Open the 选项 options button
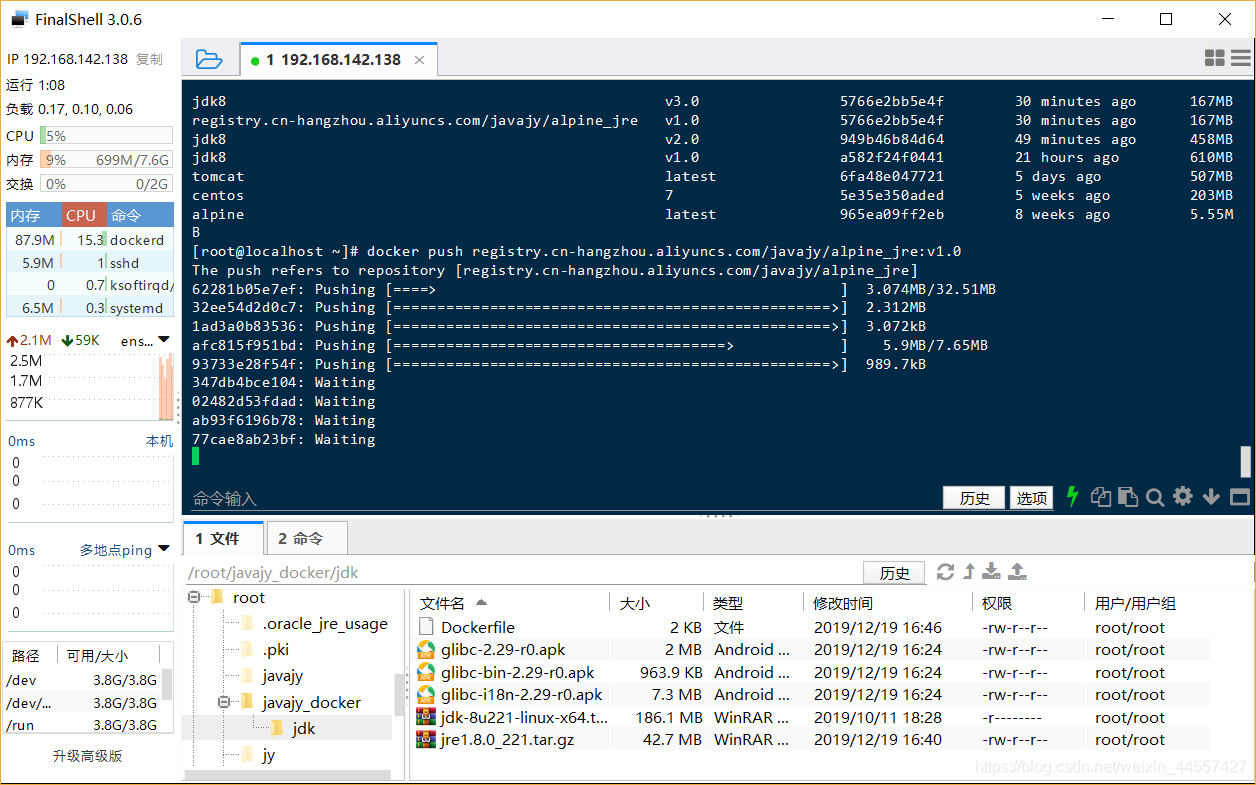 click(1032, 498)
